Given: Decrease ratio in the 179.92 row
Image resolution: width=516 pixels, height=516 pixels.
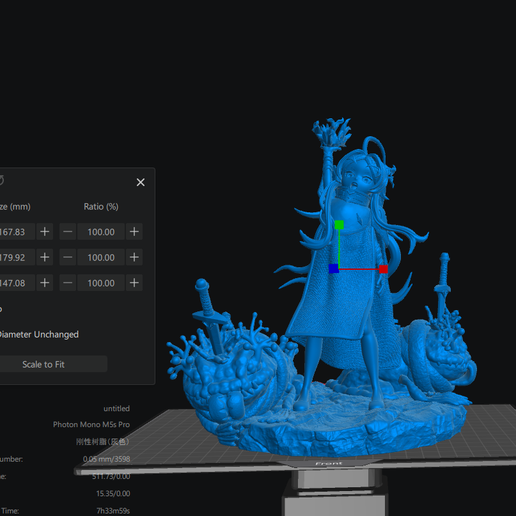Looking at the screenshot, I should (68, 257).
